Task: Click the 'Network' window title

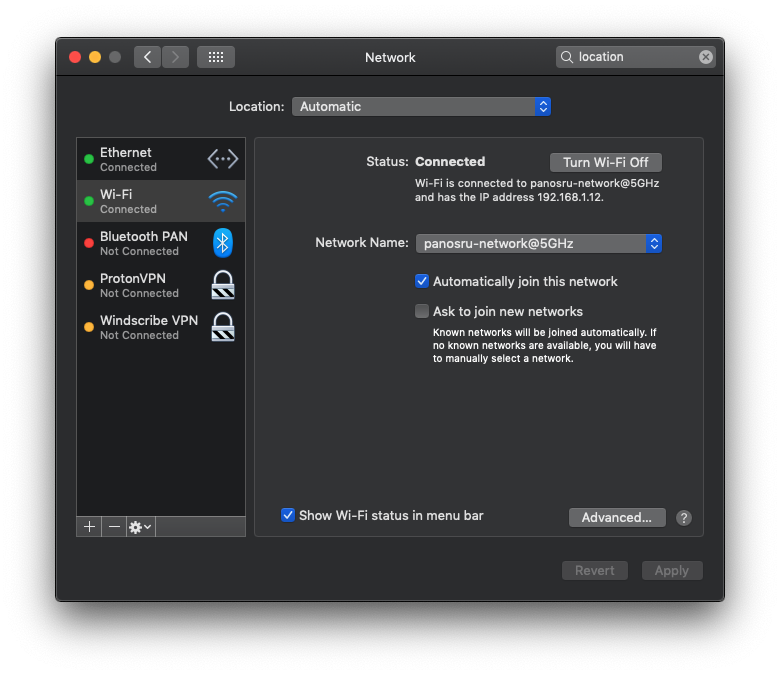Action: pyautogui.click(x=390, y=58)
